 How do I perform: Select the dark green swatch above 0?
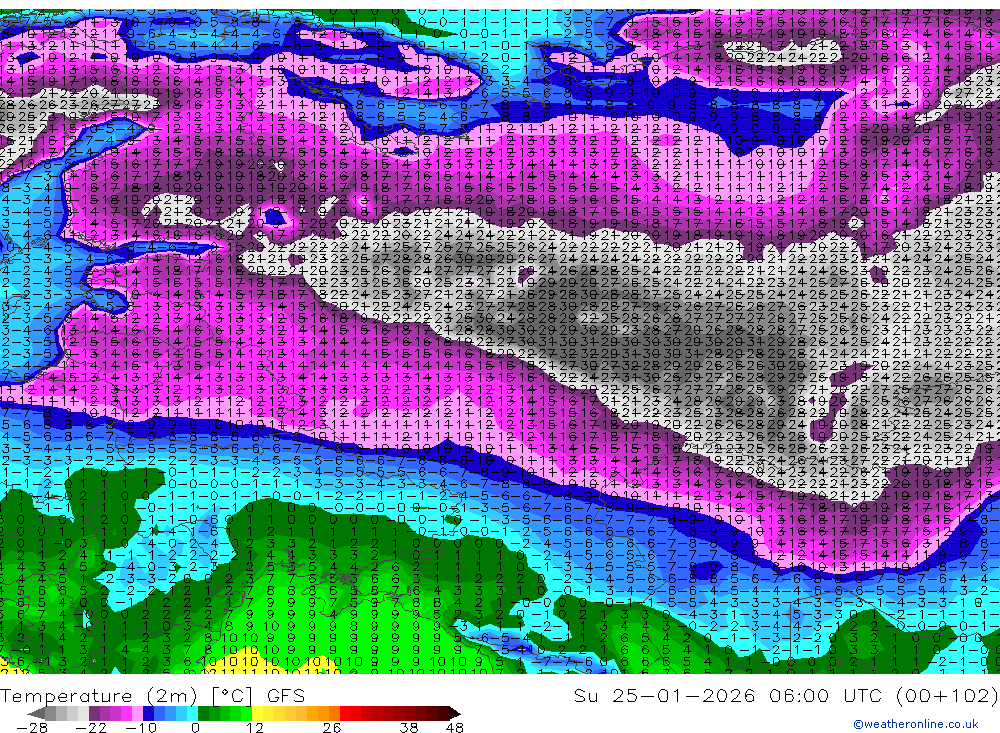[x=203, y=713]
